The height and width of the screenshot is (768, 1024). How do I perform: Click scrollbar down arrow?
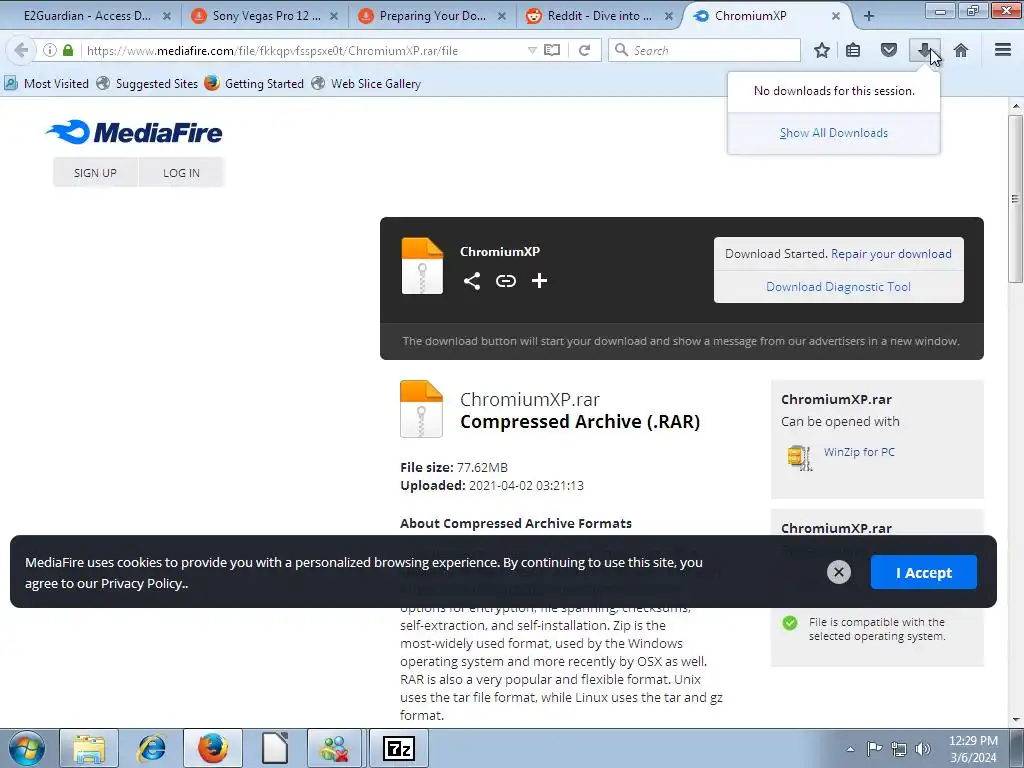(x=1015, y=720)
